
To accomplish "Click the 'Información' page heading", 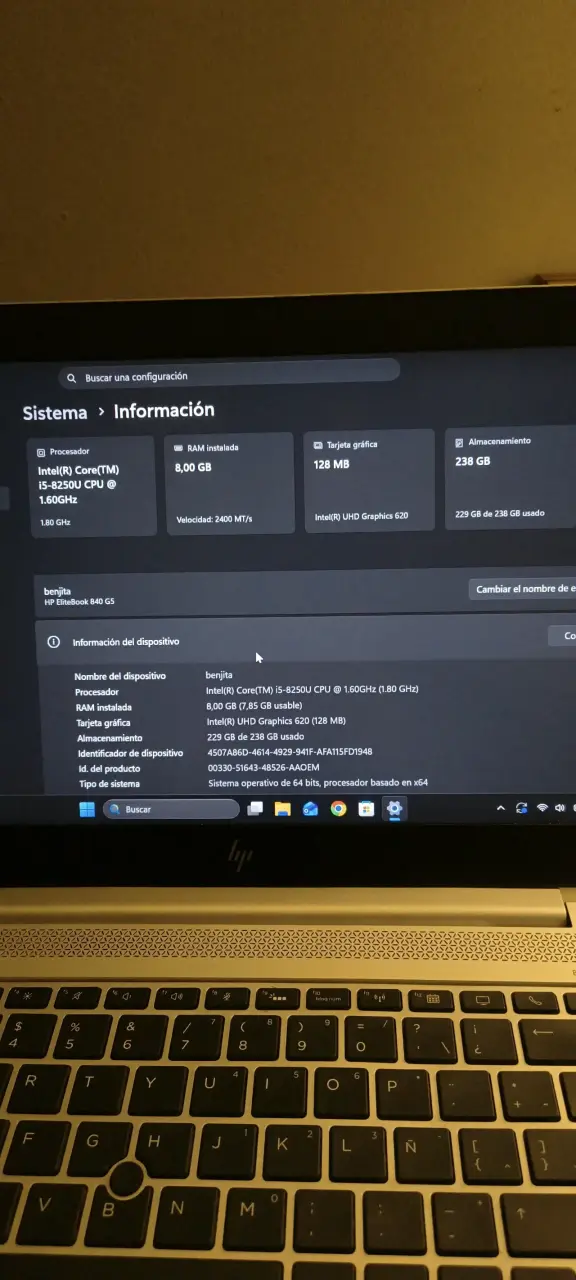I will tap(164, 410).
